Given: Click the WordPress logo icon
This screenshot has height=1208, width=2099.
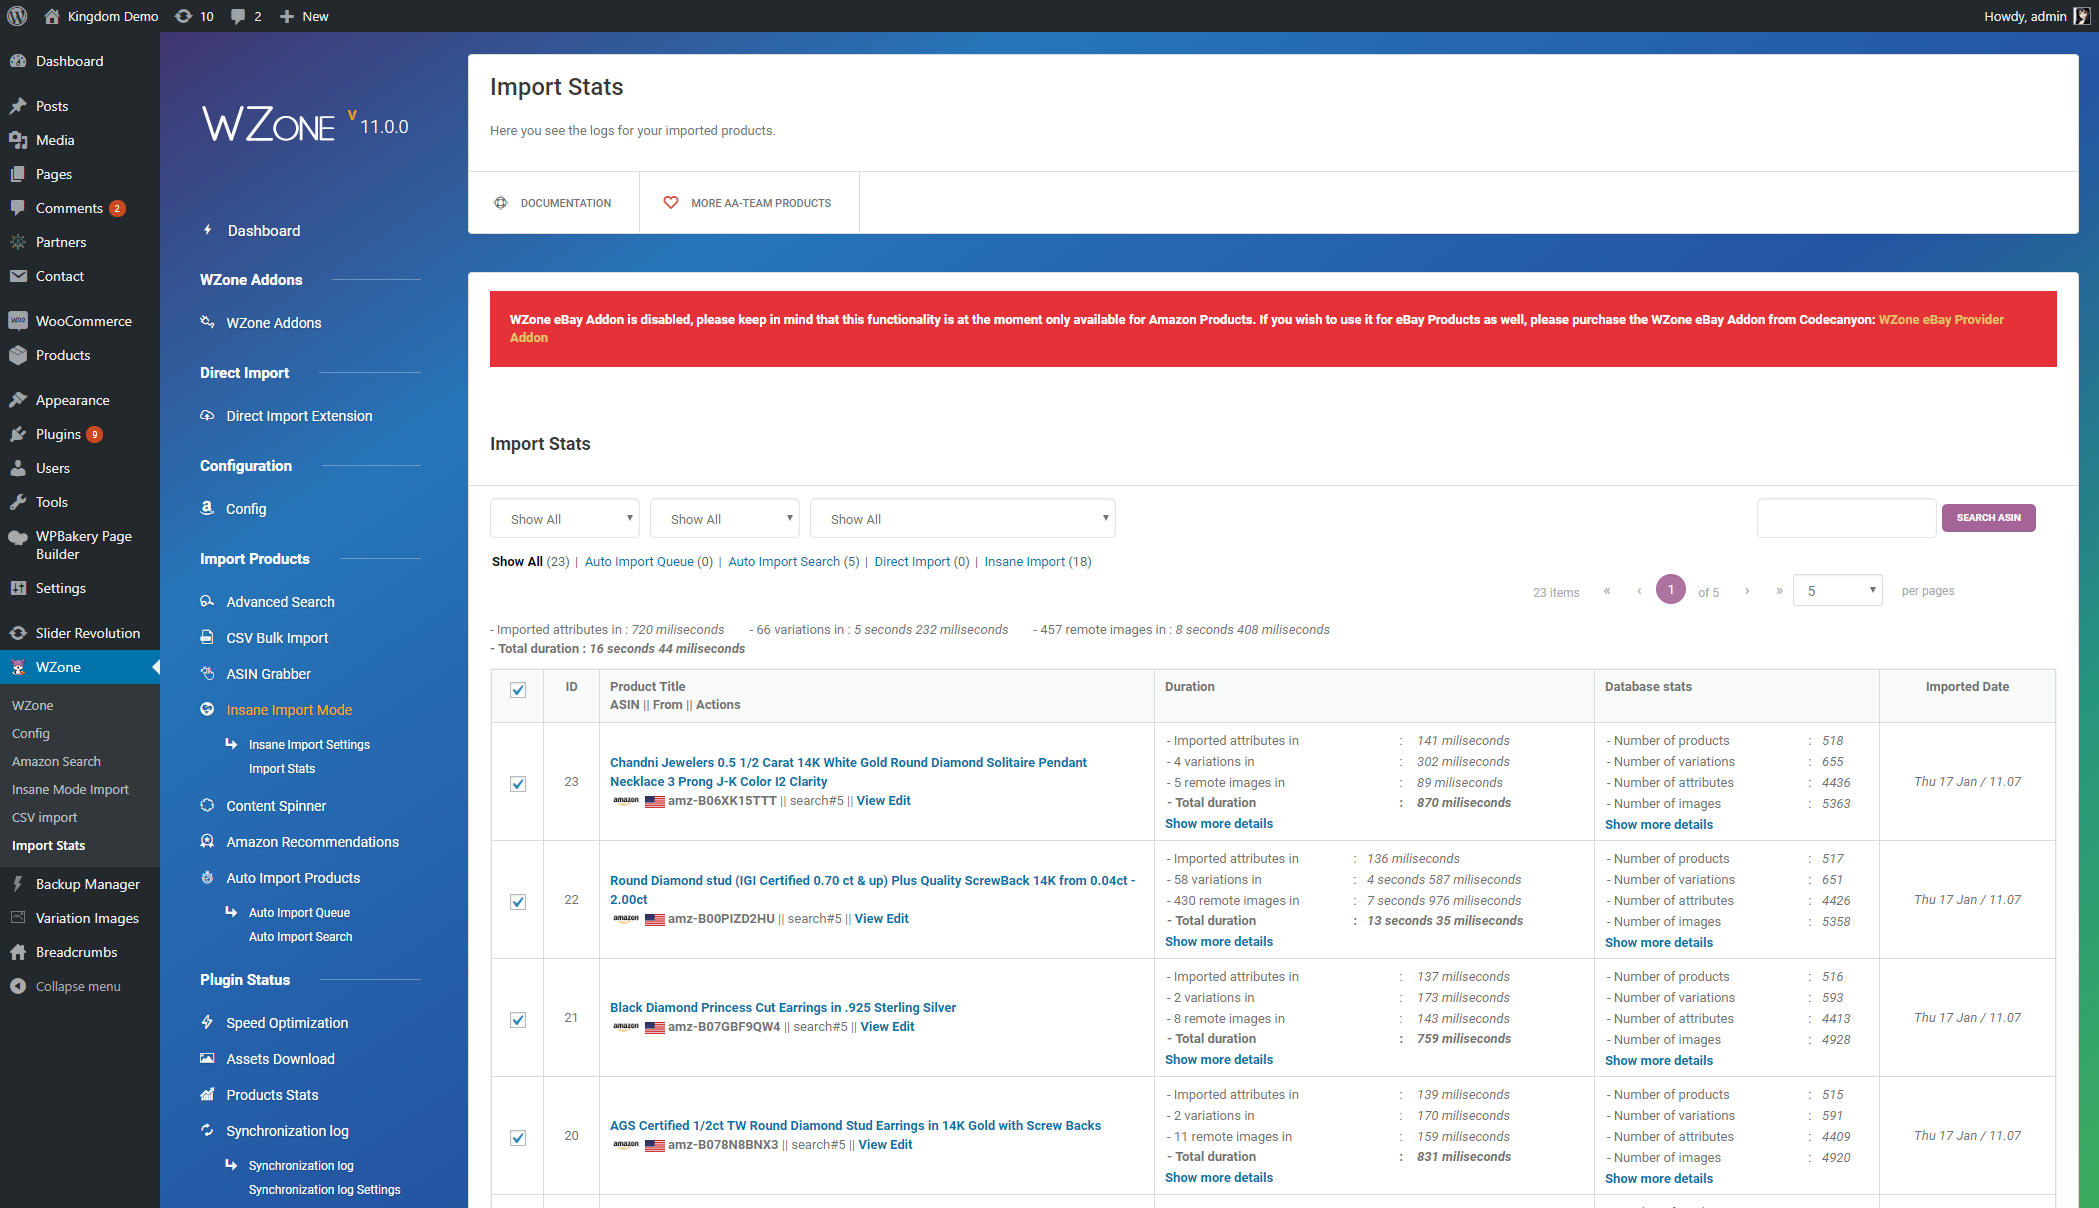Looking at the screenshot, I should tap(17, 16).
